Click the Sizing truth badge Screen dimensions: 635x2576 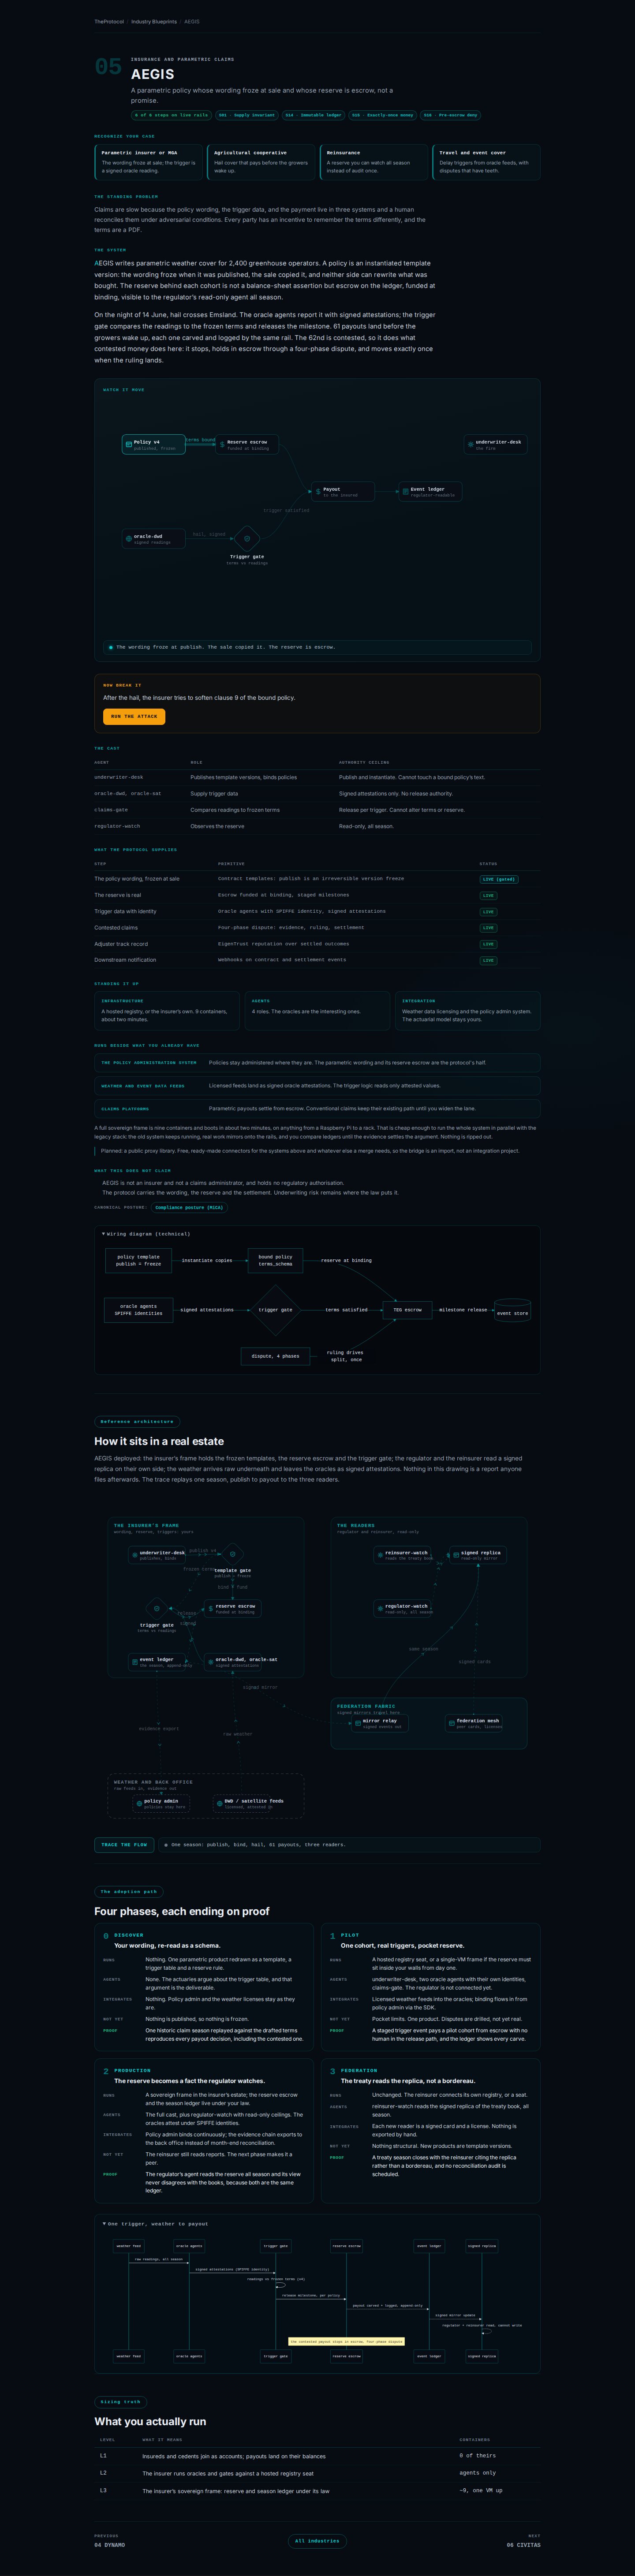[121, 2401]
